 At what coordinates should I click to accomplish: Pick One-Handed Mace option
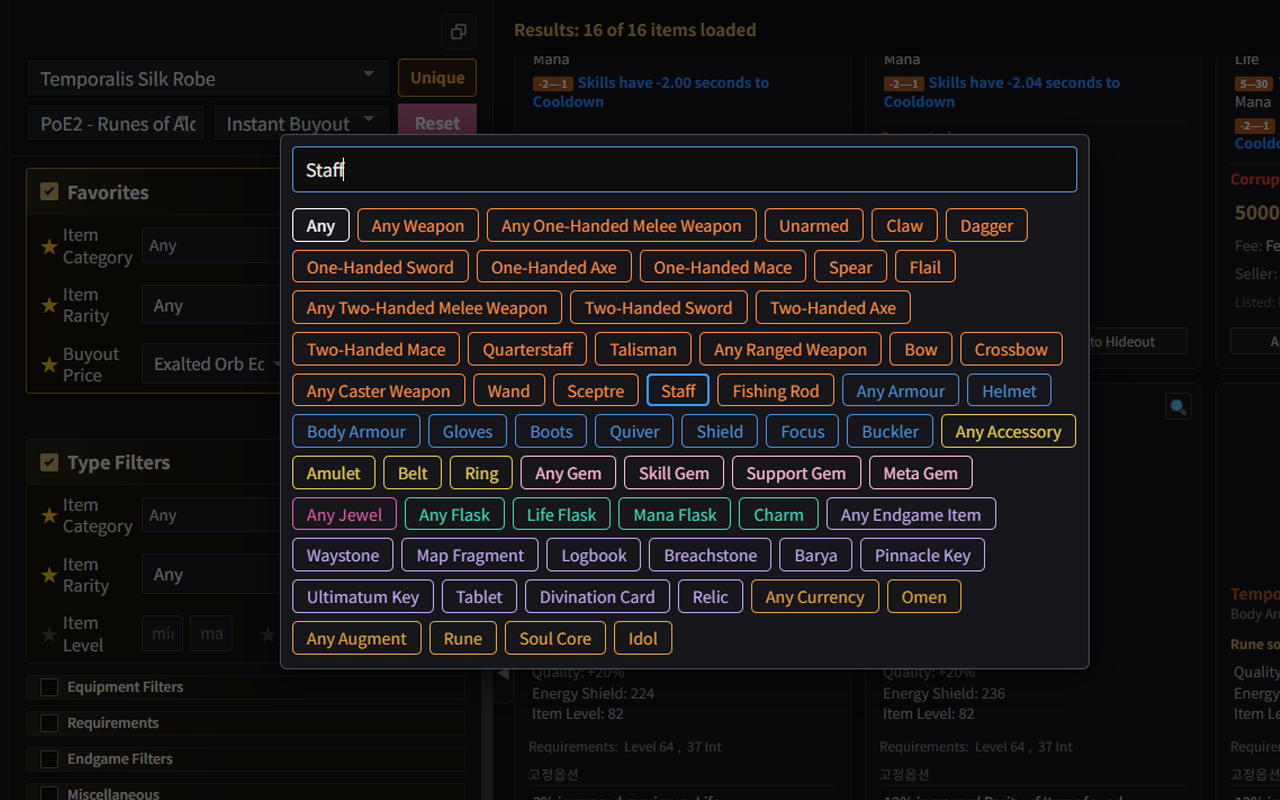click(x=723, y=267)
